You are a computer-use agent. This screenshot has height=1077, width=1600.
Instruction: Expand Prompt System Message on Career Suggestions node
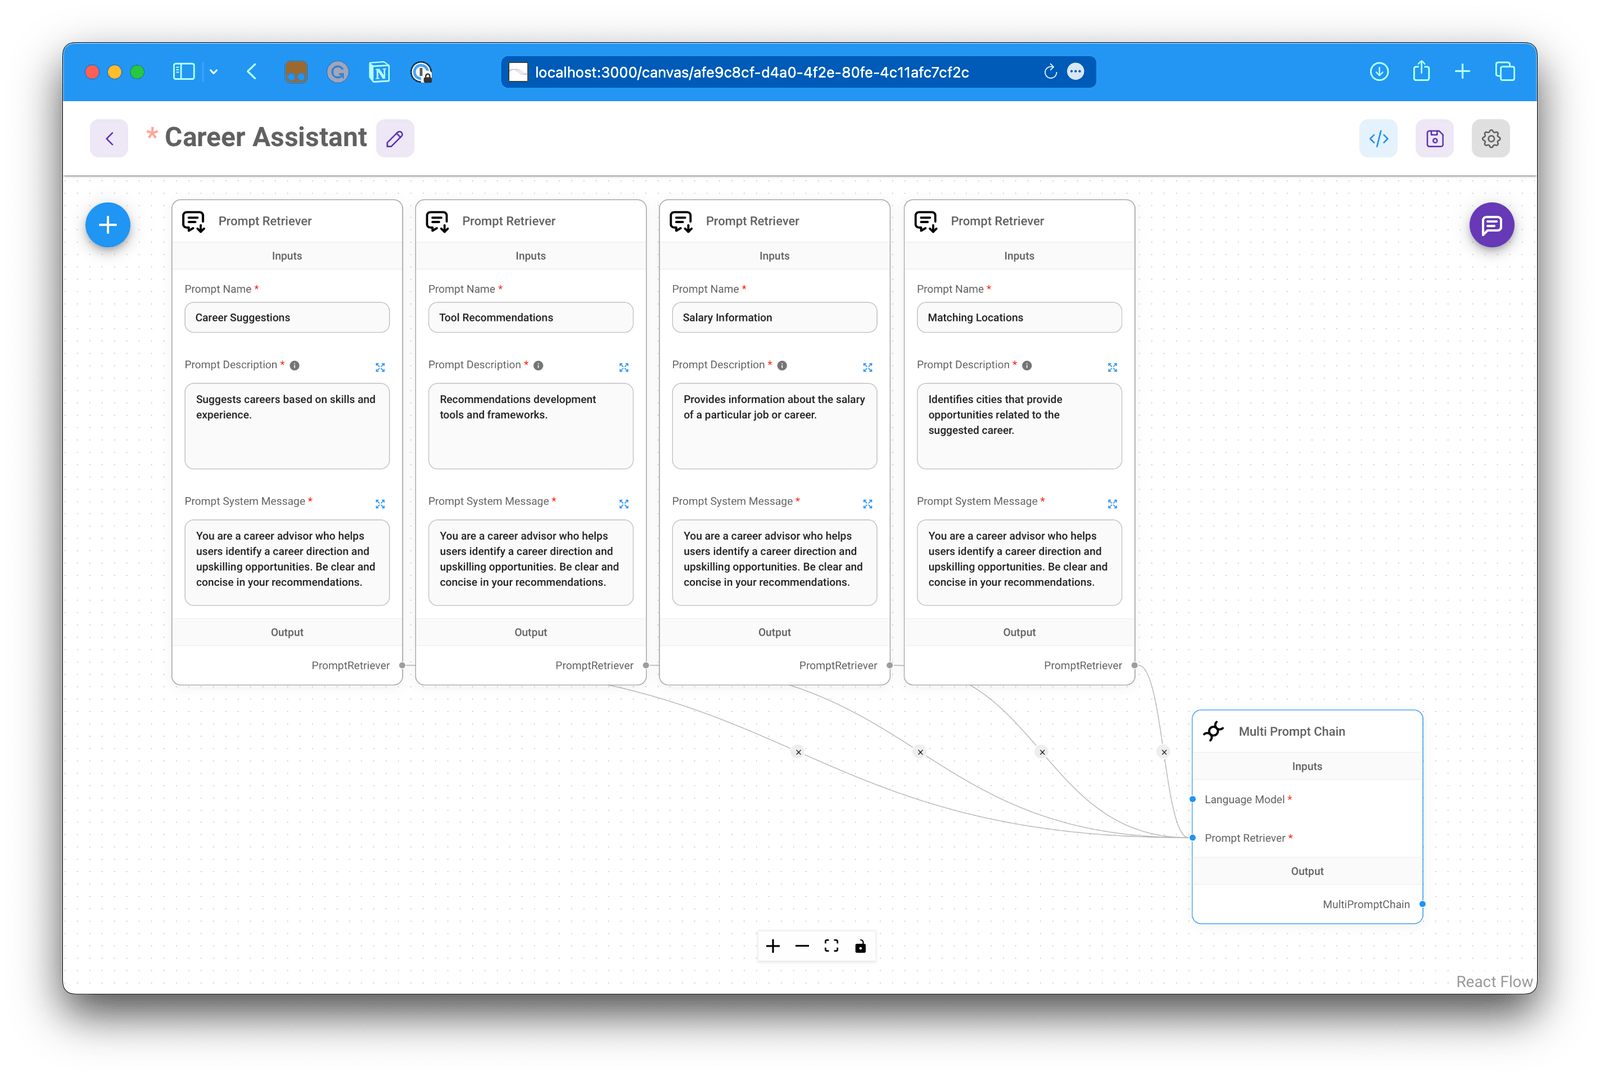pos(380,503)
